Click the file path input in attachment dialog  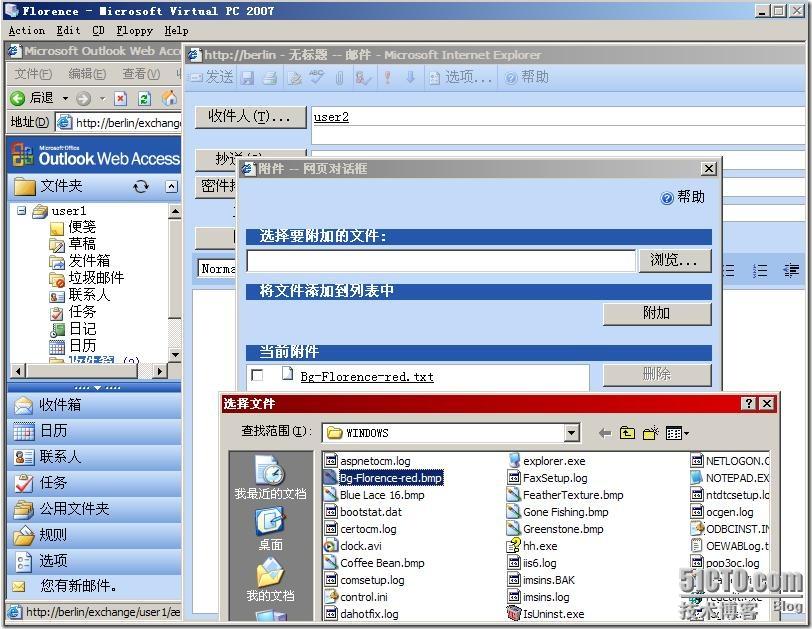click(441, 260)
